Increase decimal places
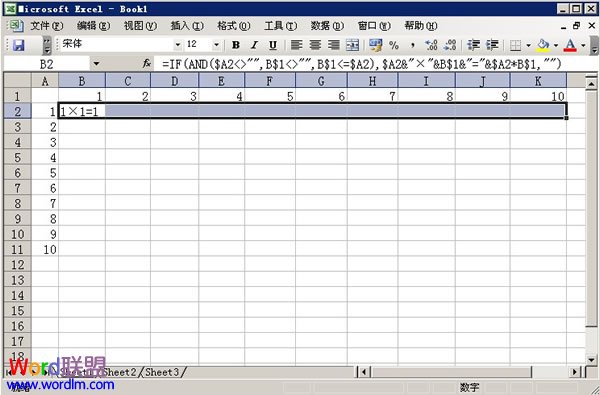Viewport: 600px width, 395px height. click(x=431, y=45)
